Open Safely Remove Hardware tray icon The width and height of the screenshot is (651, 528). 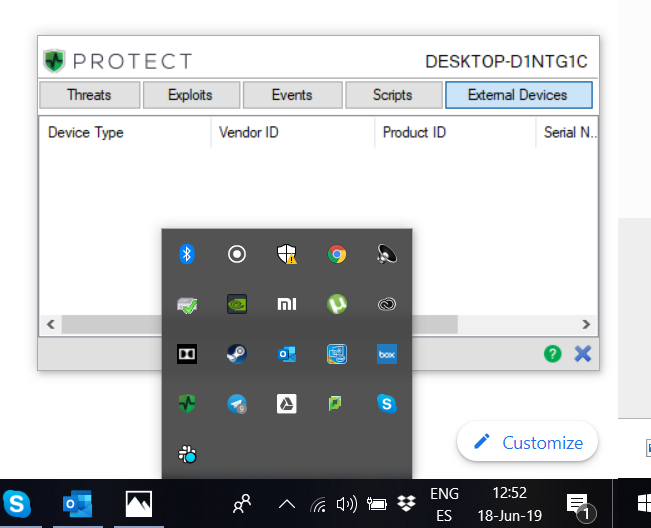coord(187,304)
